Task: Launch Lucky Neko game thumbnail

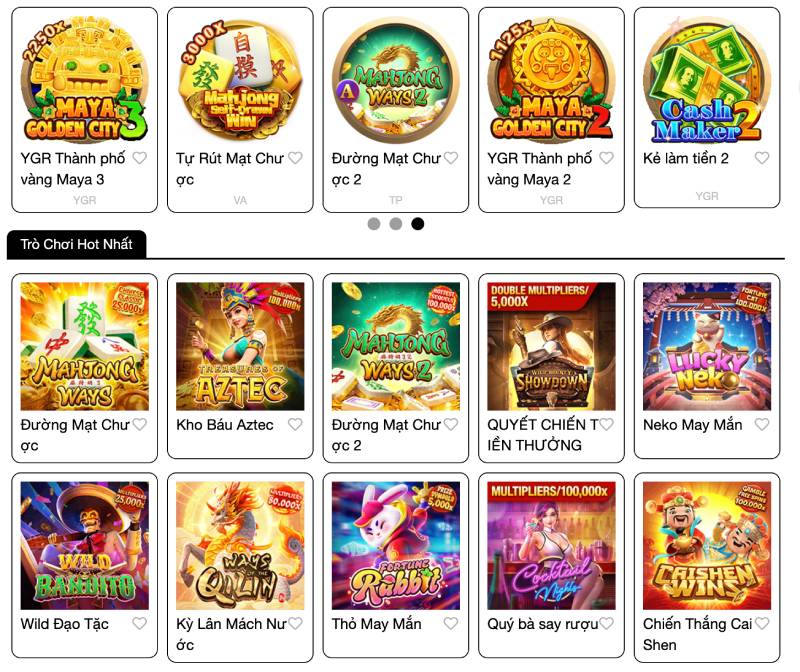Action: [707, 346]
